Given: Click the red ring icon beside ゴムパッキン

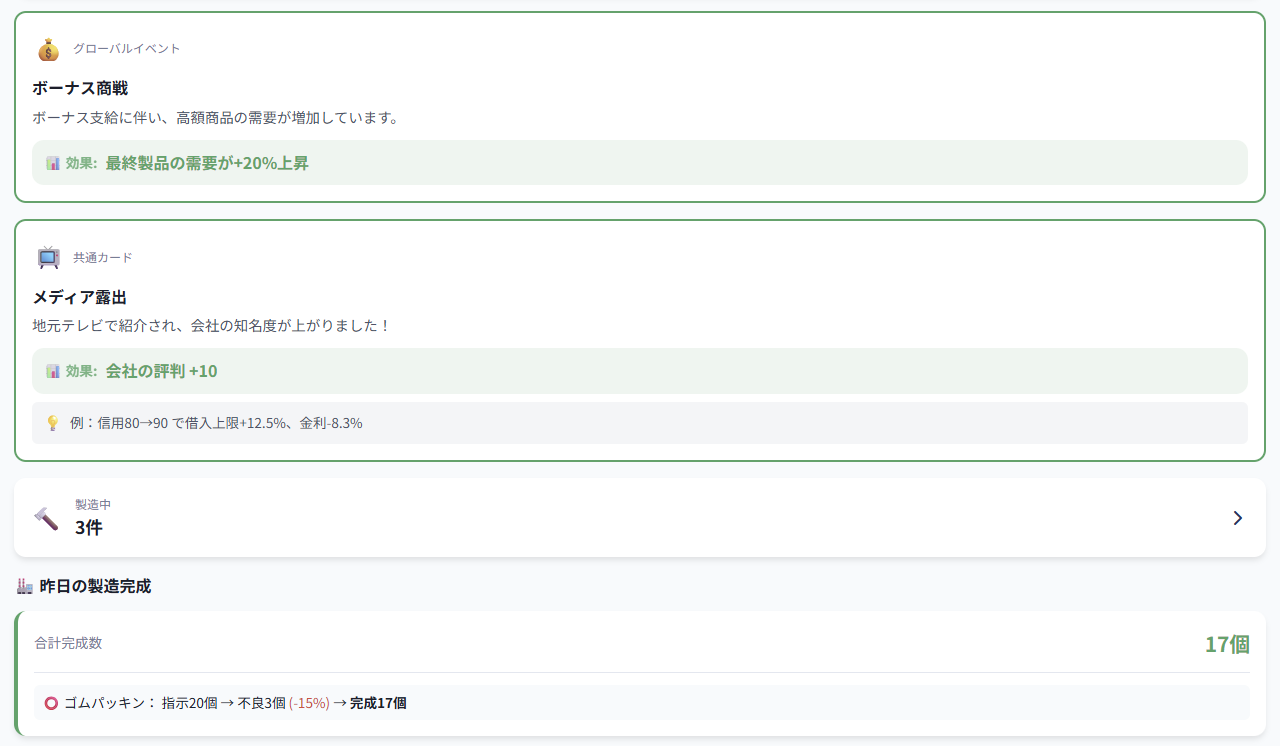Looking at the screenshot, I should pyautogui.click(x=51, y=703).
